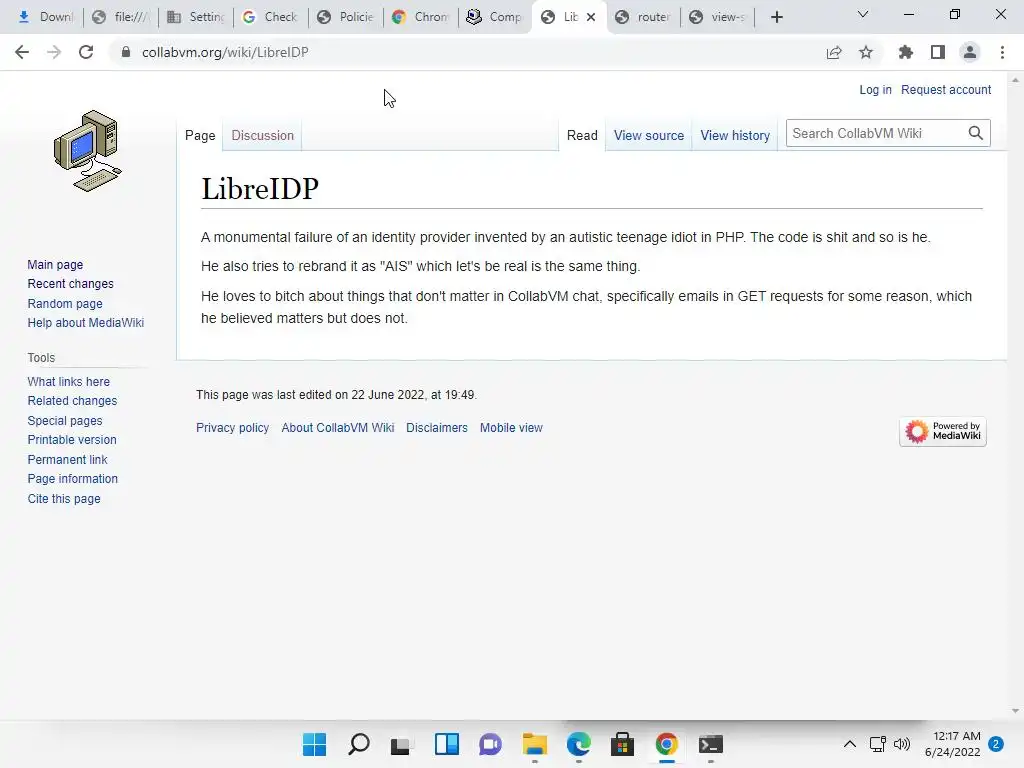Image resolution: width=1024 pixels, height=768 pixels.
Task: Select the Page tab
Action: tap(200, 135)
